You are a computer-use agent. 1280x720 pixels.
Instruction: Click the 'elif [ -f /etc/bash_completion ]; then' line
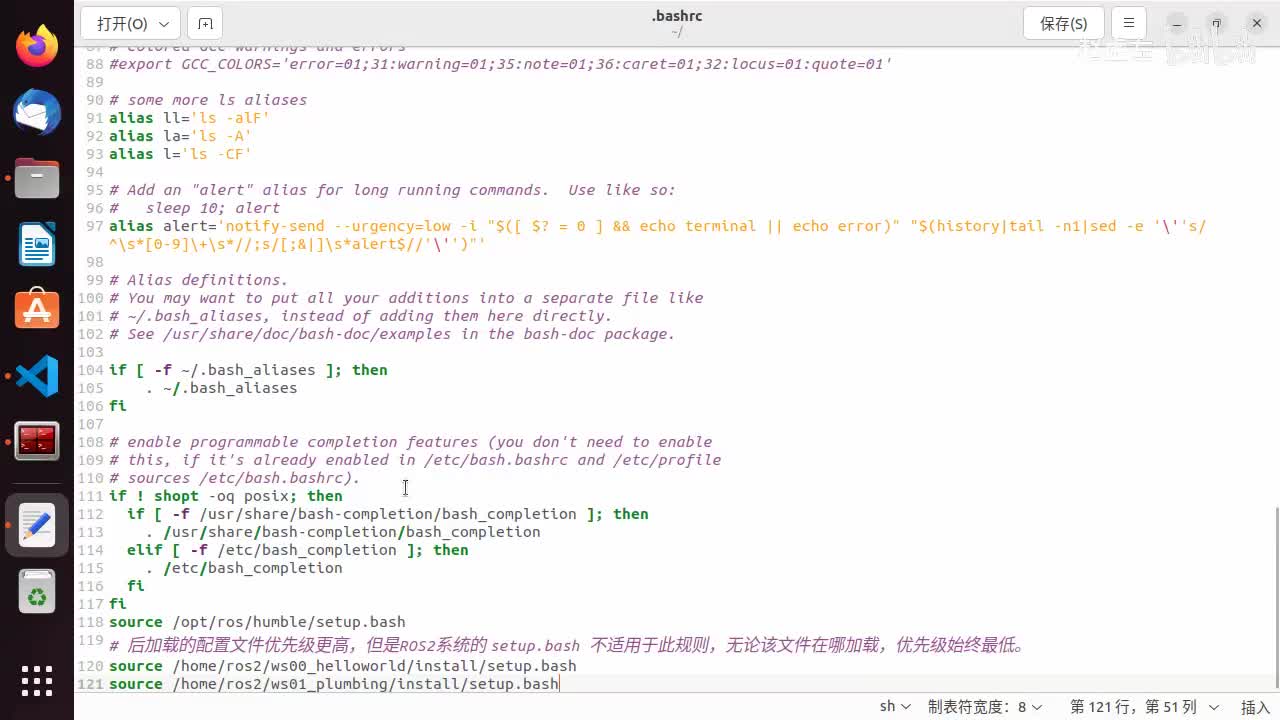(x=297, y=550)
